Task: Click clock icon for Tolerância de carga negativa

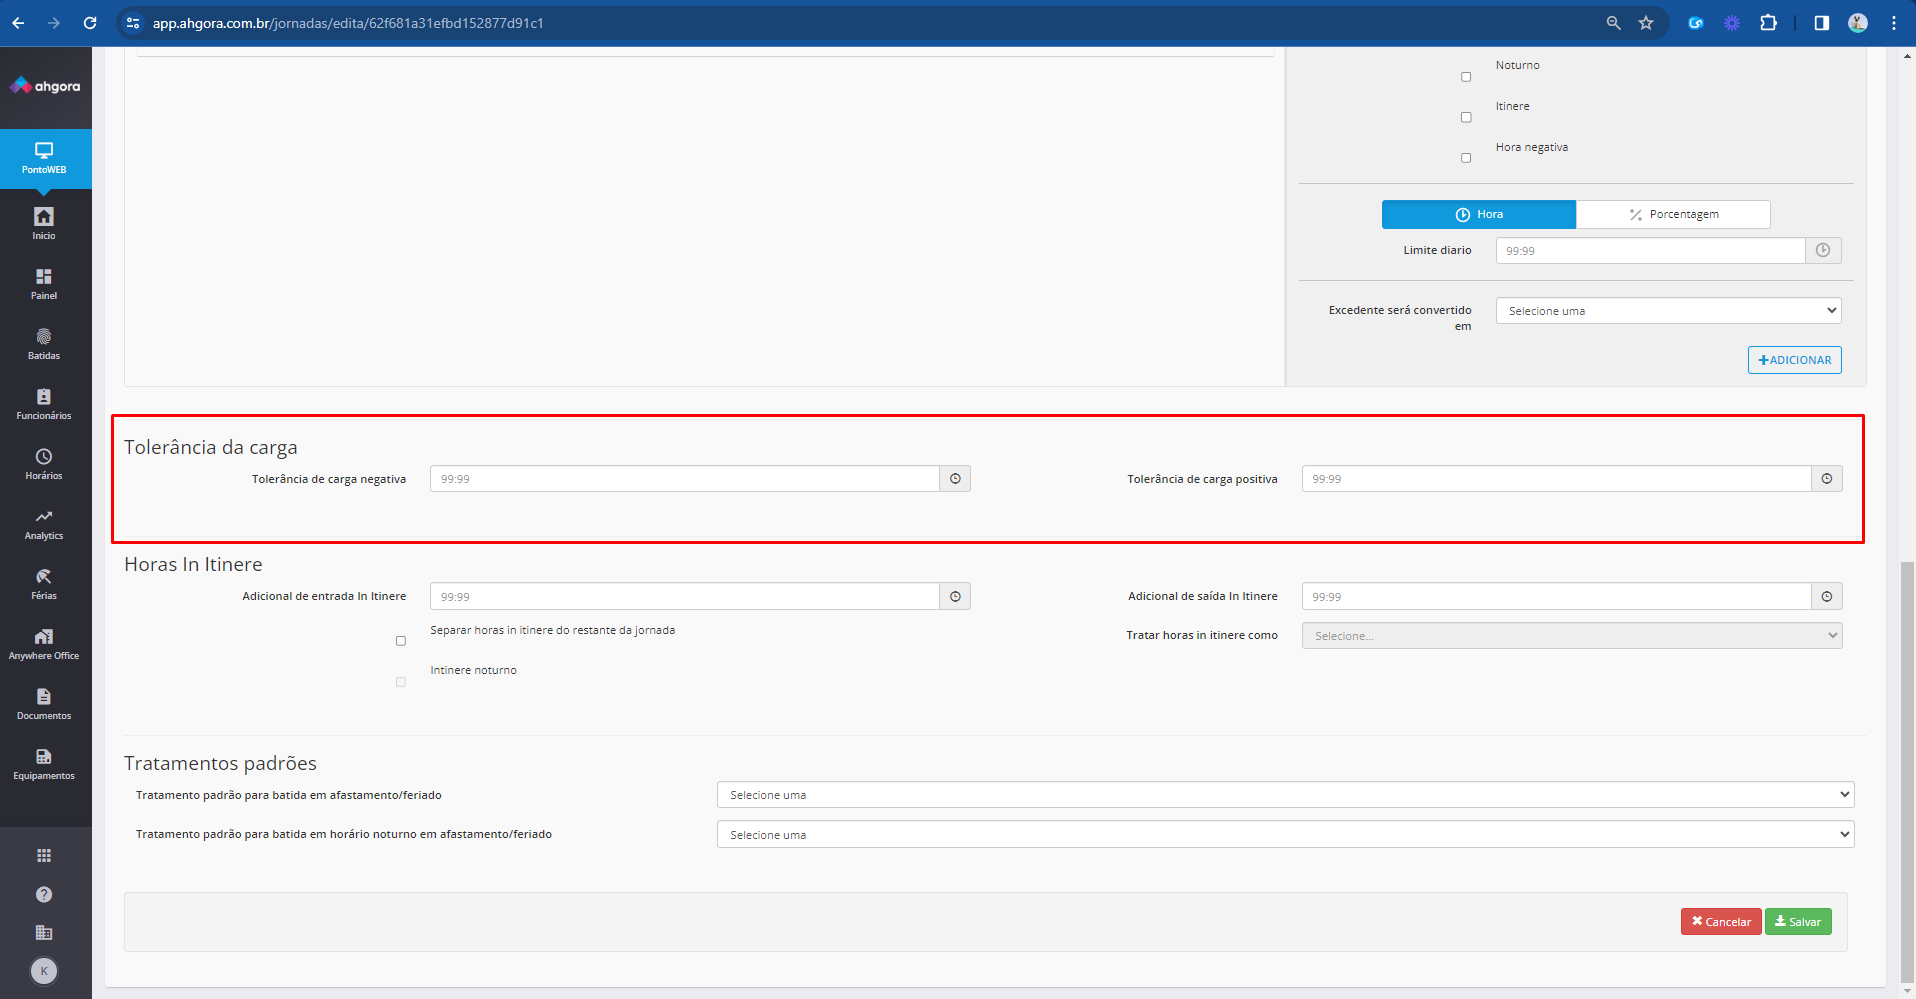Action: coord(955,479)
